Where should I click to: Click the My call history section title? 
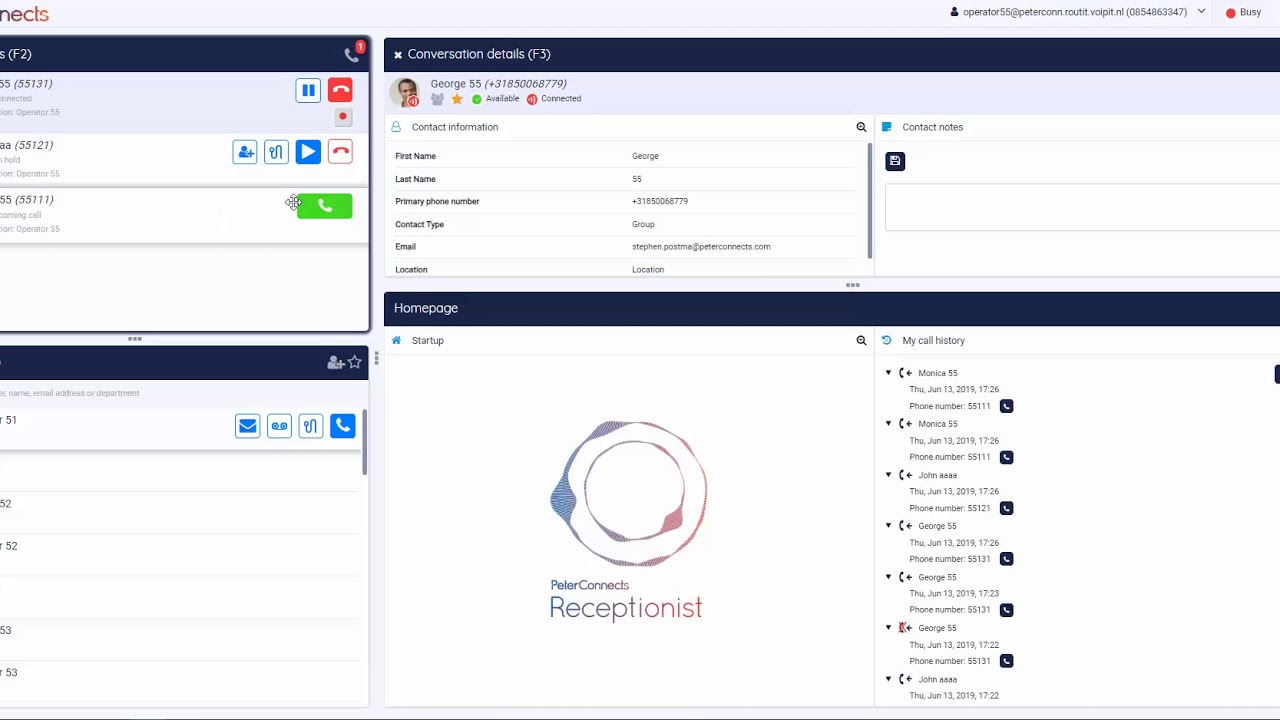[934, 341]
